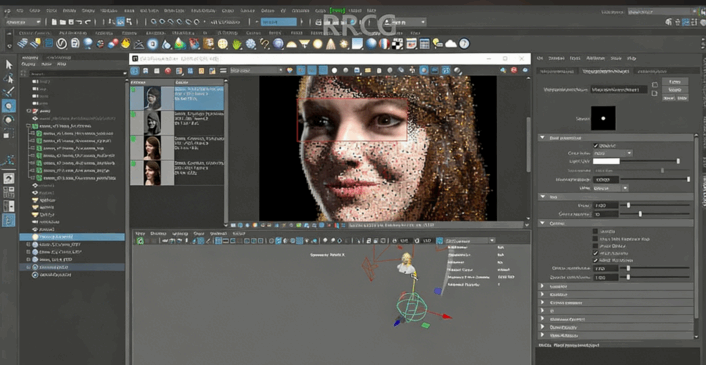
Task: Click the funnel-shaped inverted triangle shelf icon
Action: [305, 43]
